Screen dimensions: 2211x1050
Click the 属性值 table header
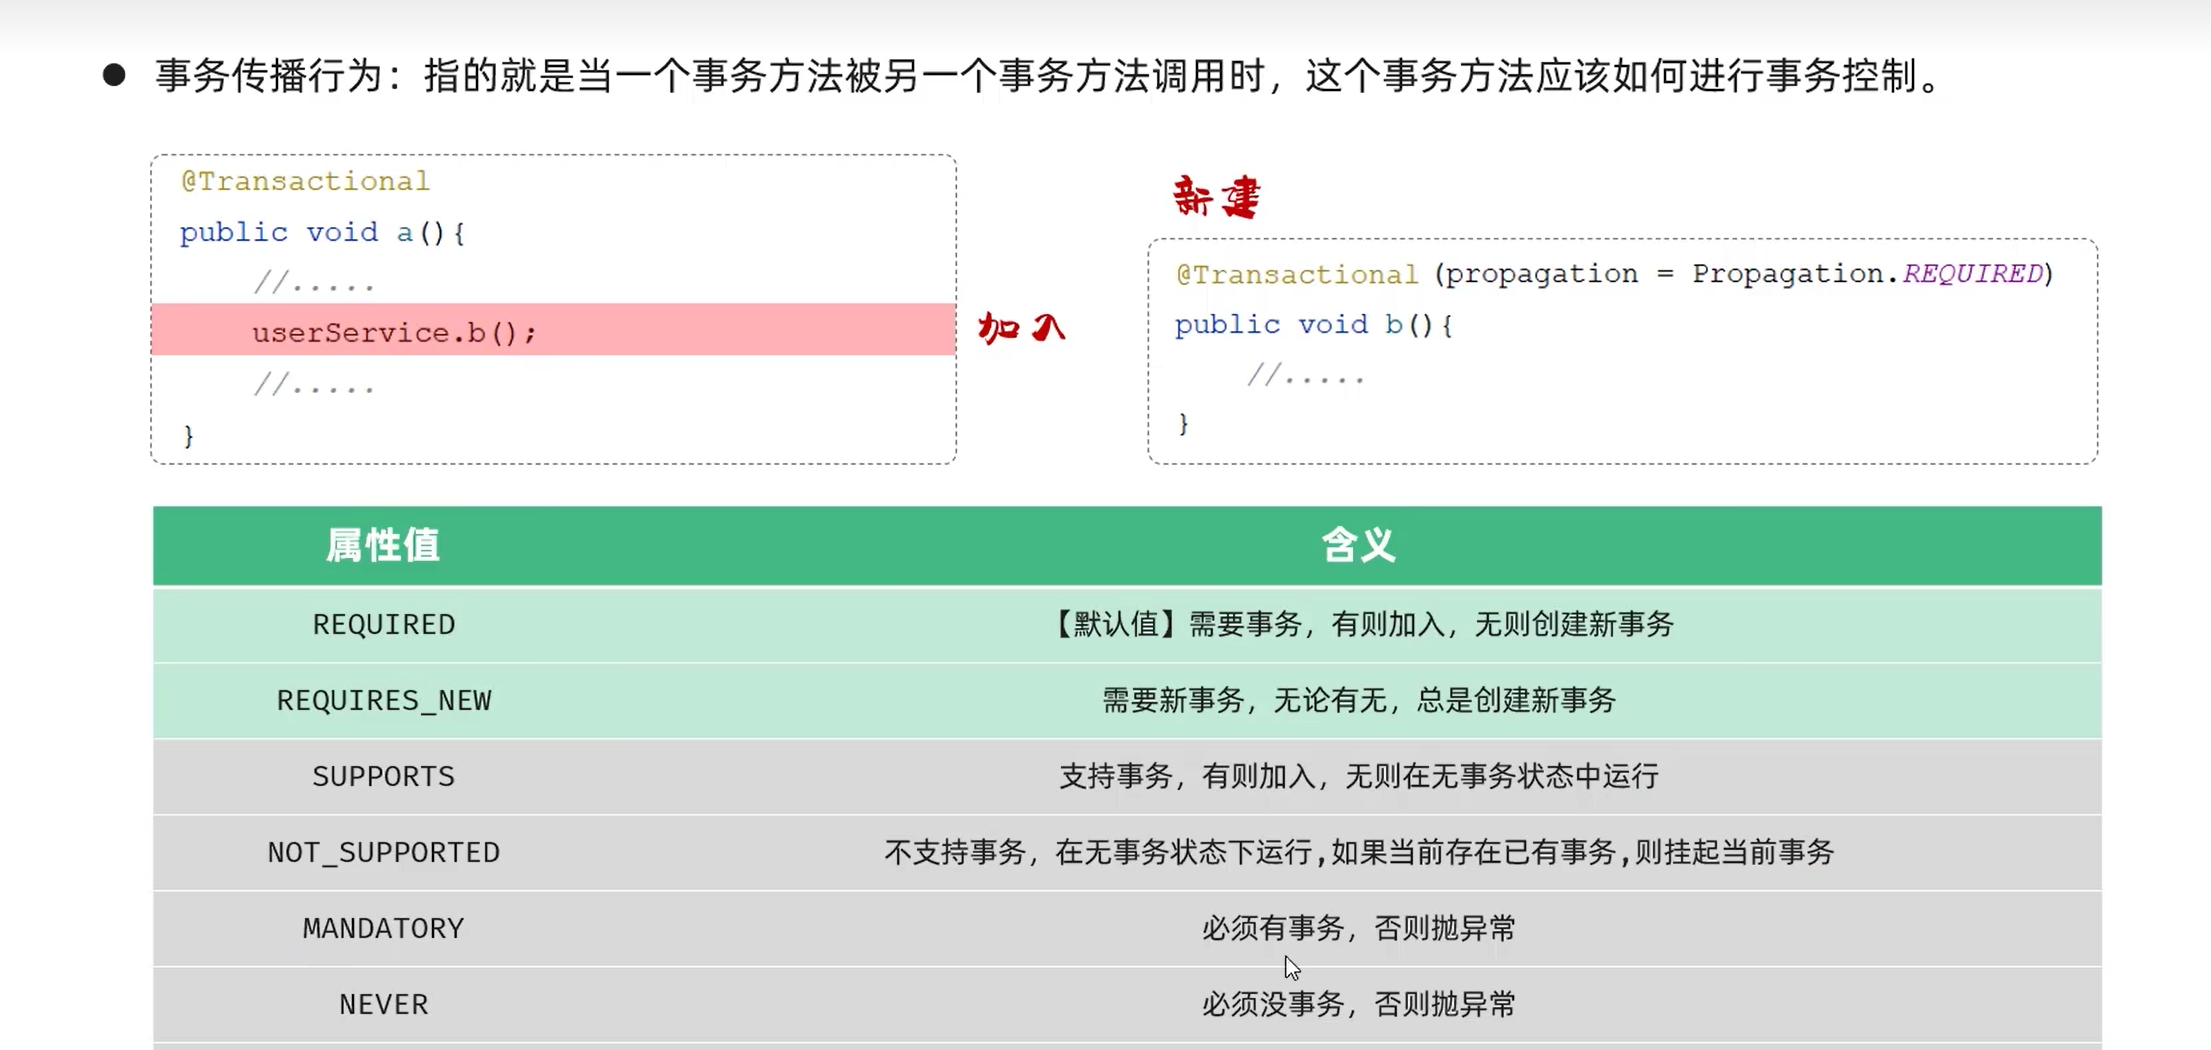(x=383, y=546)
